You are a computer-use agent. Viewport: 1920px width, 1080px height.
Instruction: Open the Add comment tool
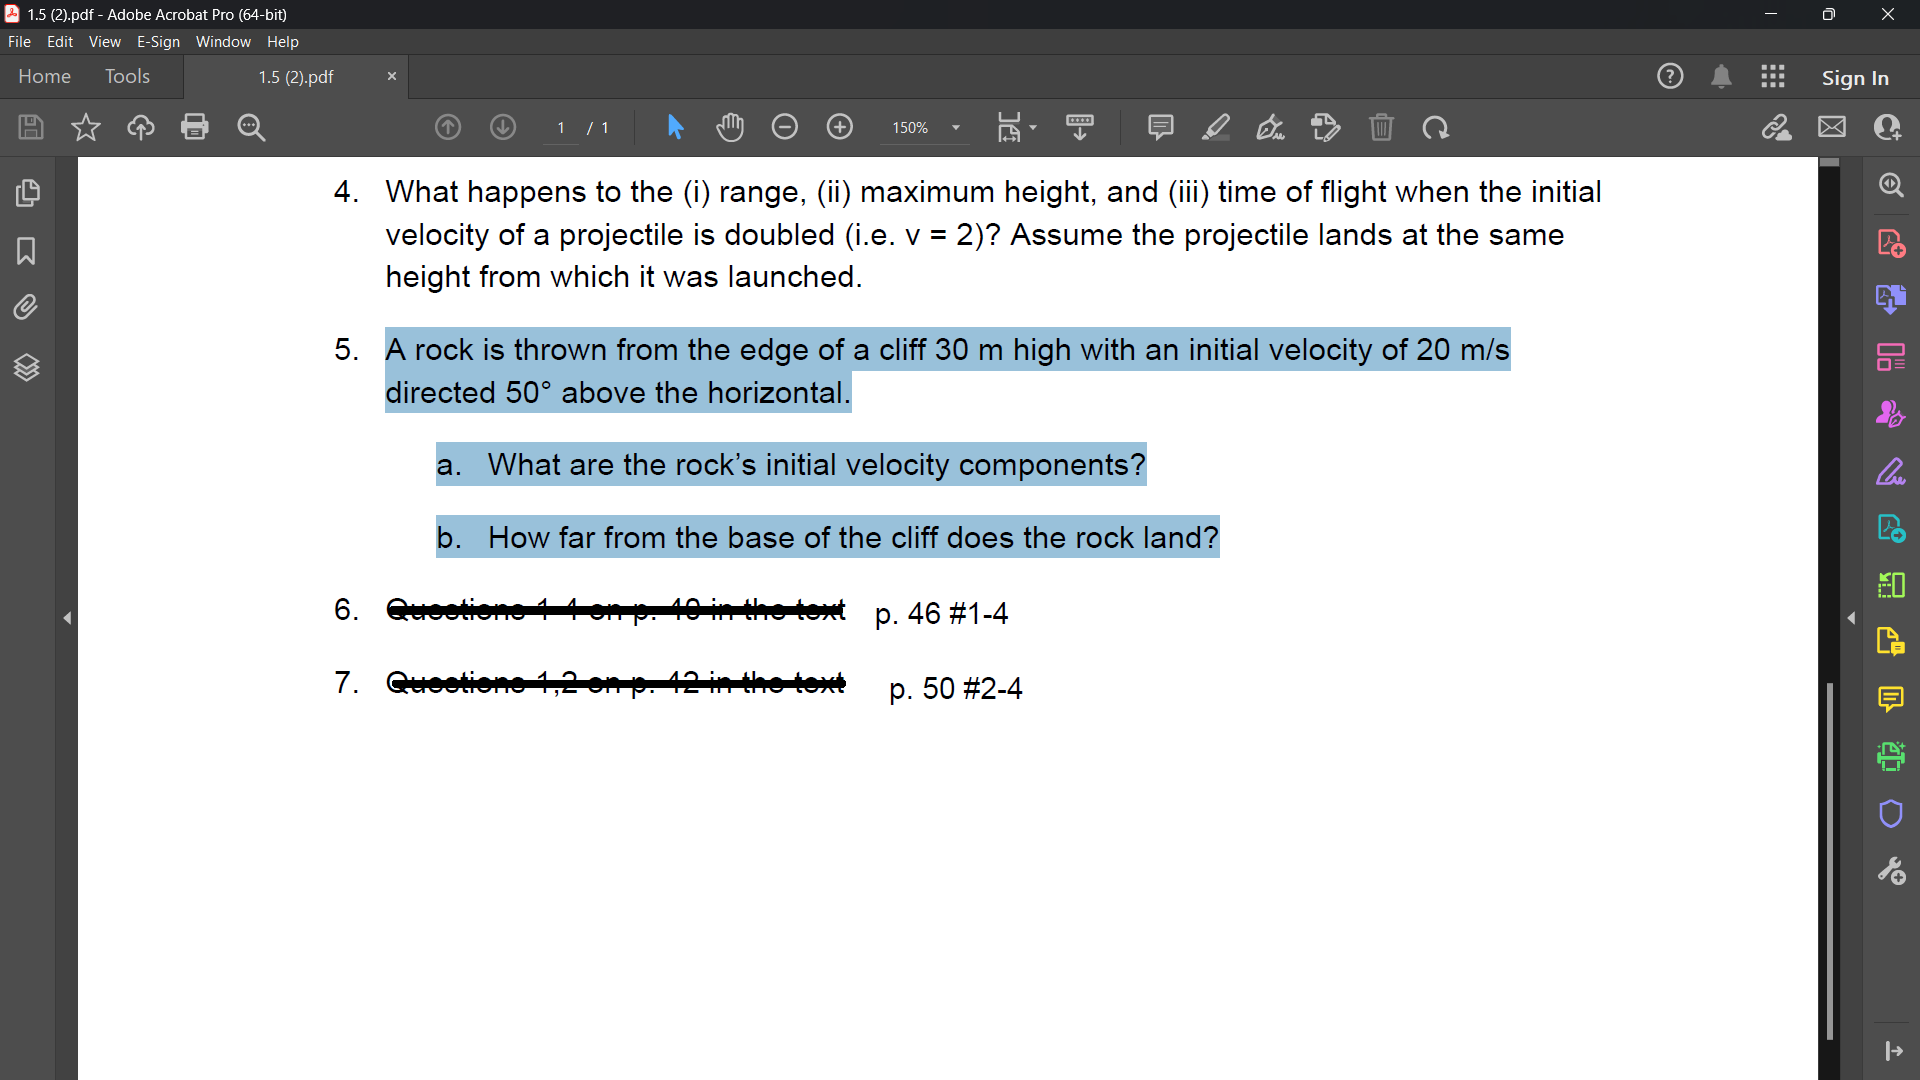tap(1161, 127)
